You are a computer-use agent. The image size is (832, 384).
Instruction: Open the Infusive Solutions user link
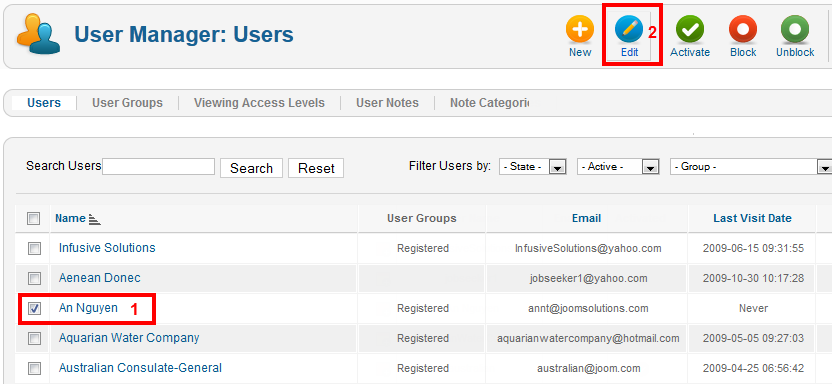tap(107, 248)
